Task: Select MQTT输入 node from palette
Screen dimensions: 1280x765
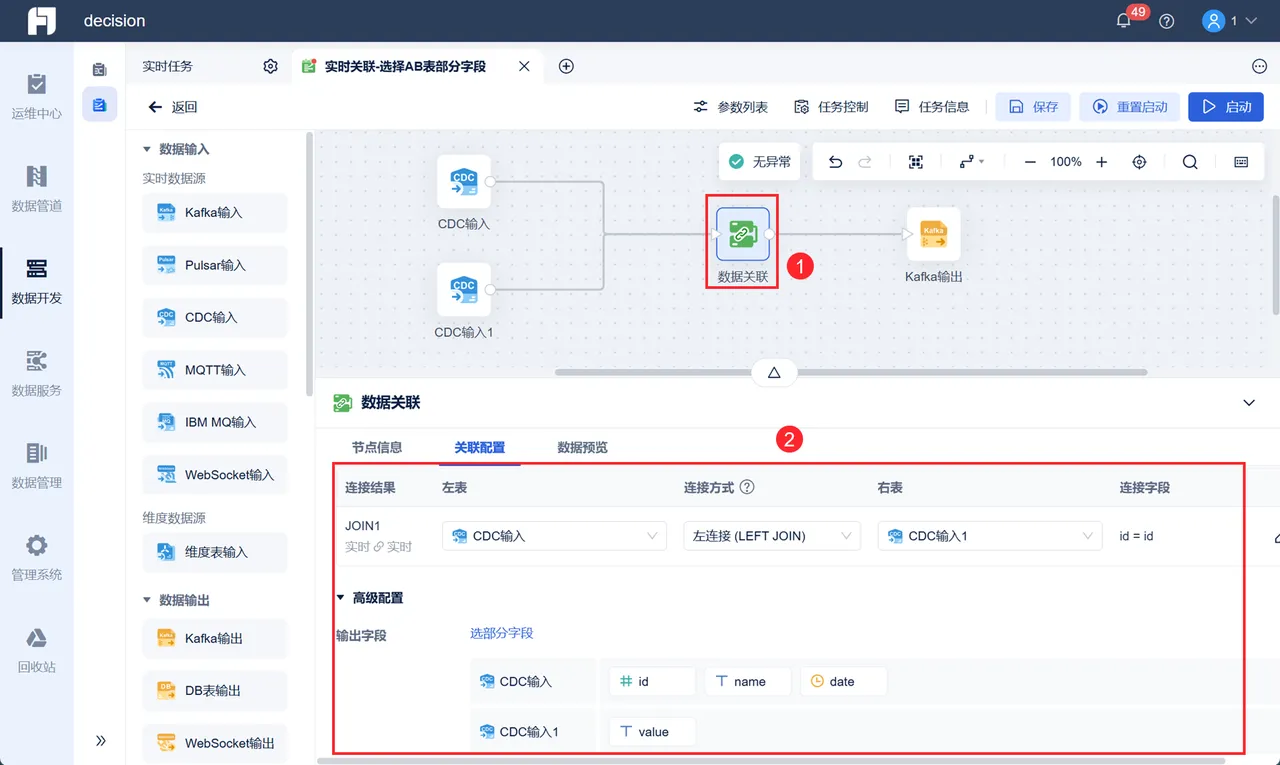Action: (214, 370)
